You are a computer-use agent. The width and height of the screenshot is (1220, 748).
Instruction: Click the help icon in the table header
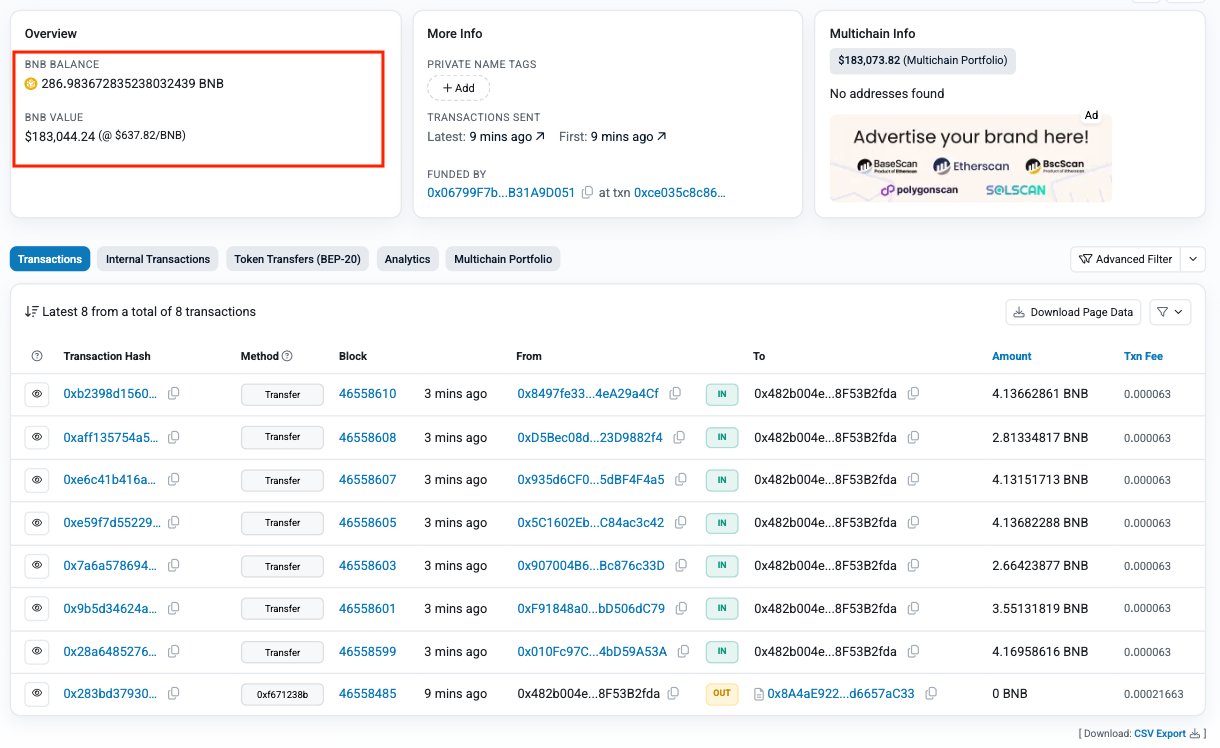tap(37, 356)
